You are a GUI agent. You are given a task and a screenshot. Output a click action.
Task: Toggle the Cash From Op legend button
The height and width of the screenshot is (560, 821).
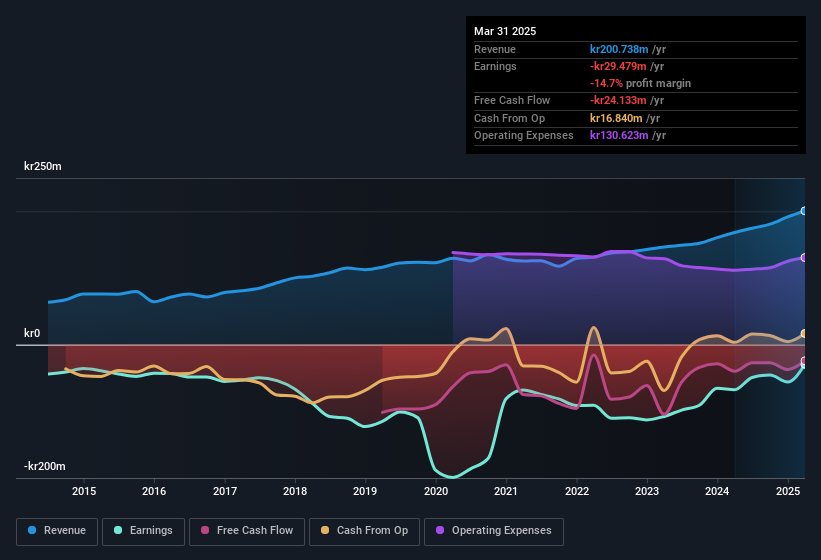[364, 531]
